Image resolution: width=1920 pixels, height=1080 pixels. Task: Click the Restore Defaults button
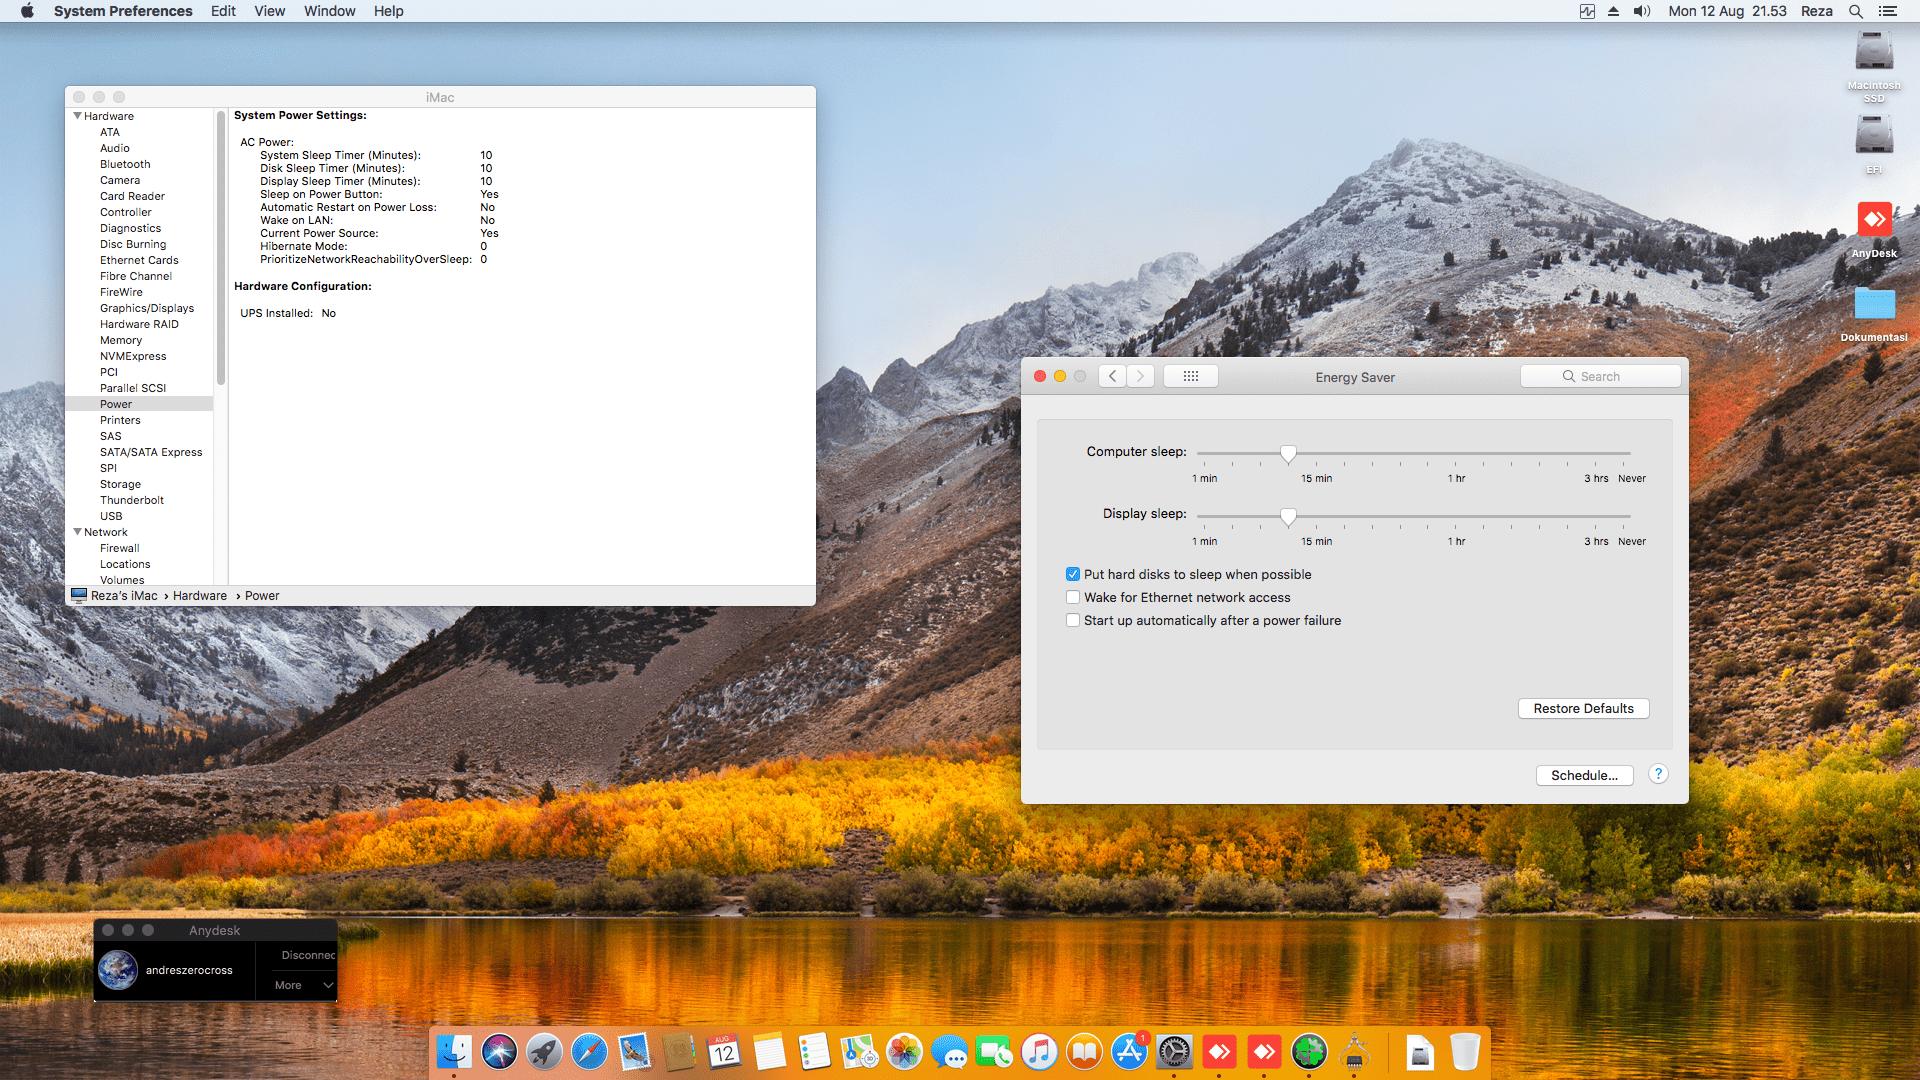pos(1583,708)
